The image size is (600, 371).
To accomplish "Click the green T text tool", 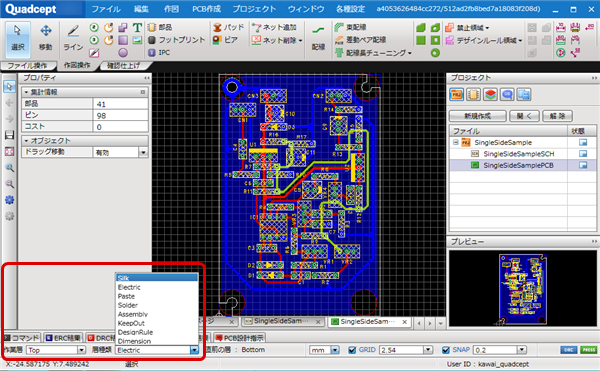I will (x=137, y=27).
